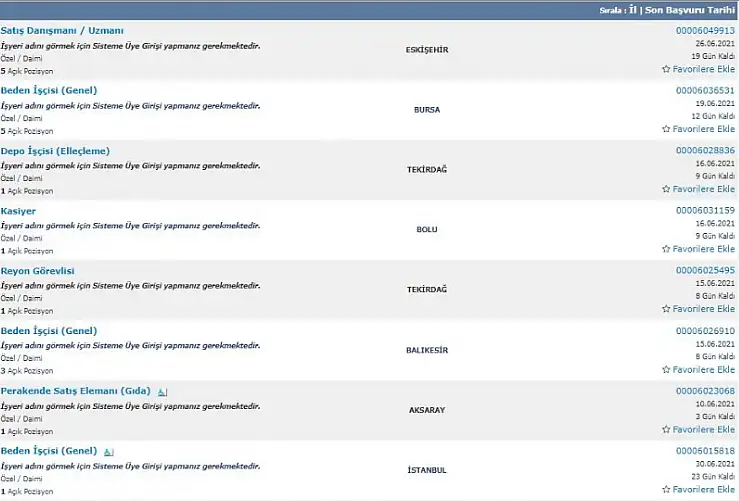Open Depo İşçisi (Elleçleme) listing

55,151
